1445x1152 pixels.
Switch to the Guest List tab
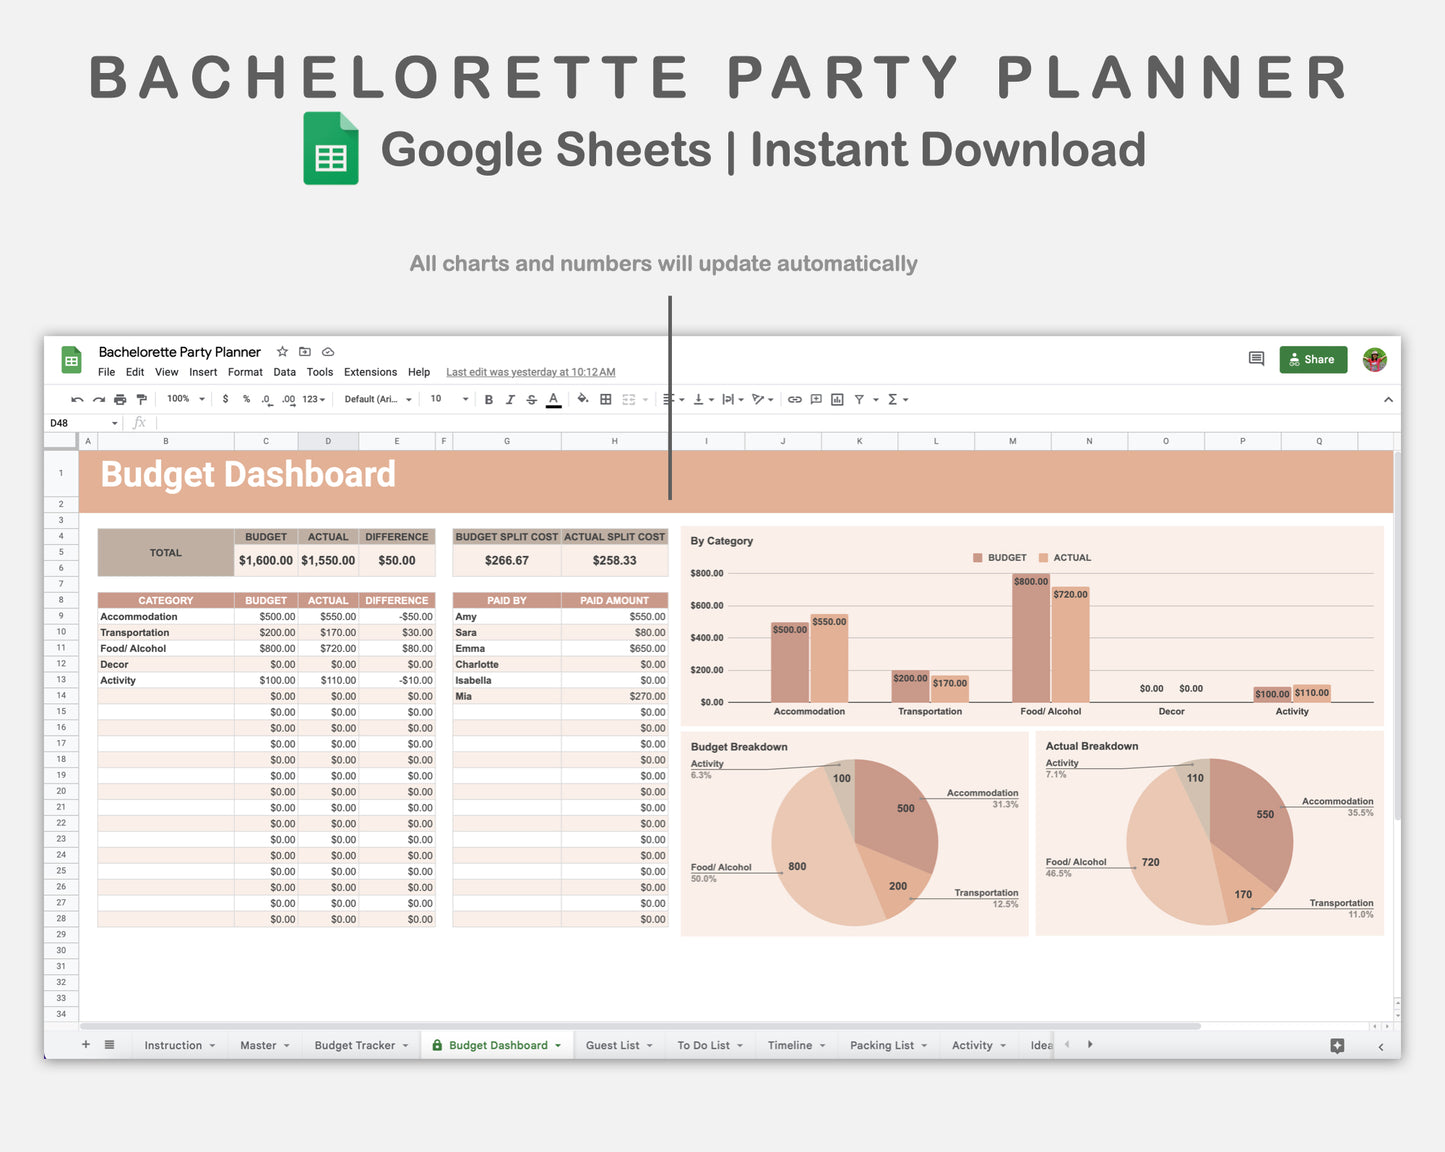612,1044
